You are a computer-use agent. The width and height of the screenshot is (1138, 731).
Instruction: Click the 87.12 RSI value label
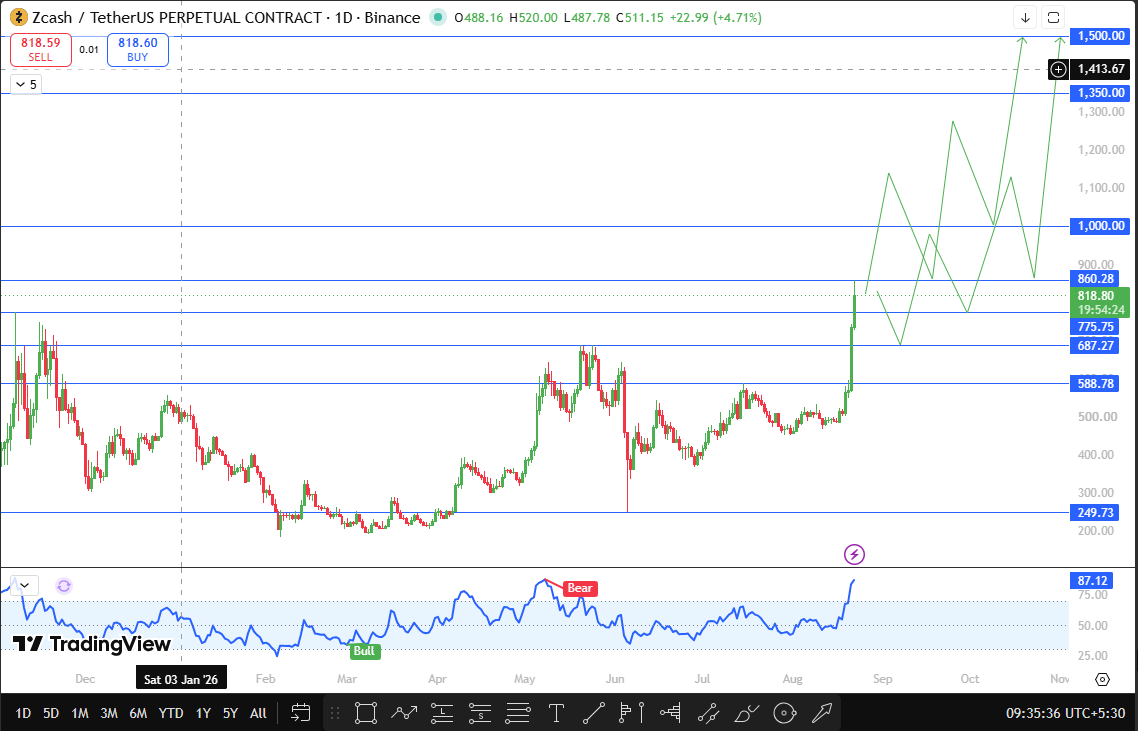1092,581
